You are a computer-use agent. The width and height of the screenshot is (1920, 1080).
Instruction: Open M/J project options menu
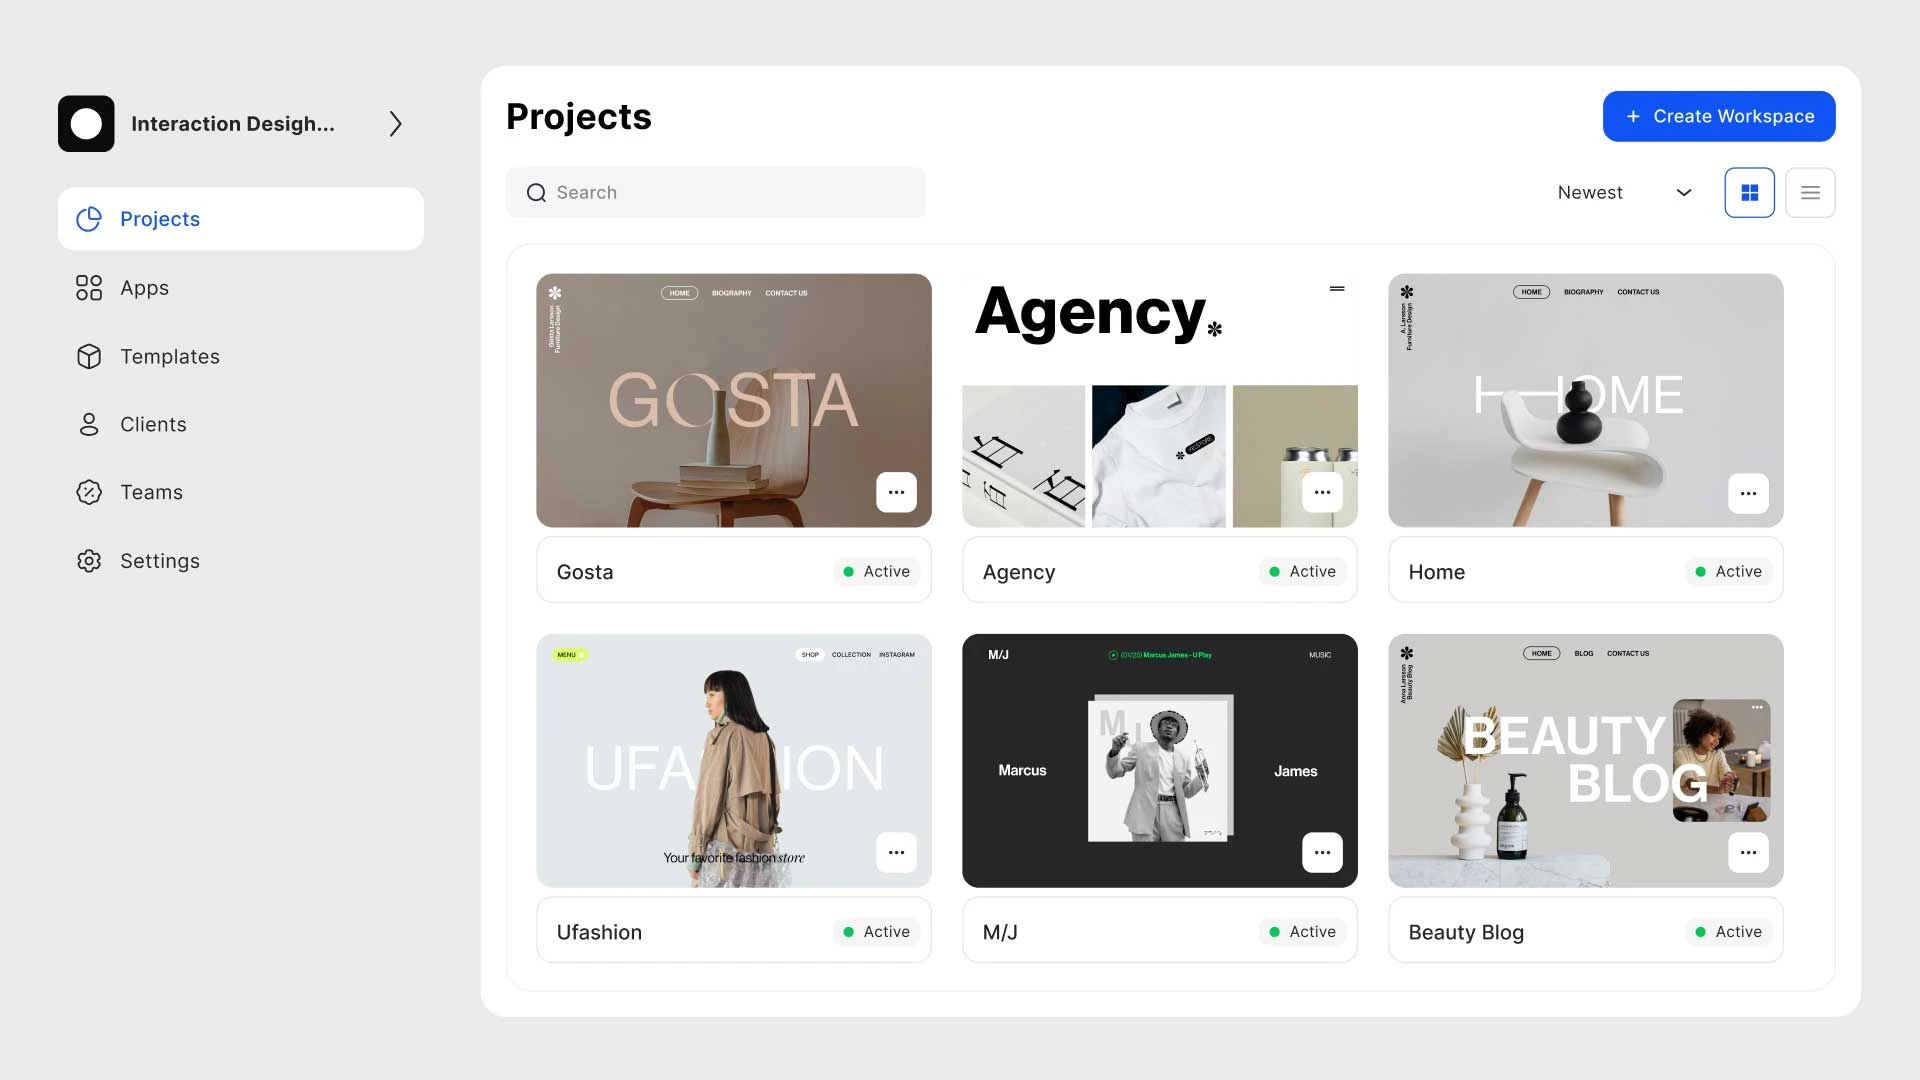1321,852
